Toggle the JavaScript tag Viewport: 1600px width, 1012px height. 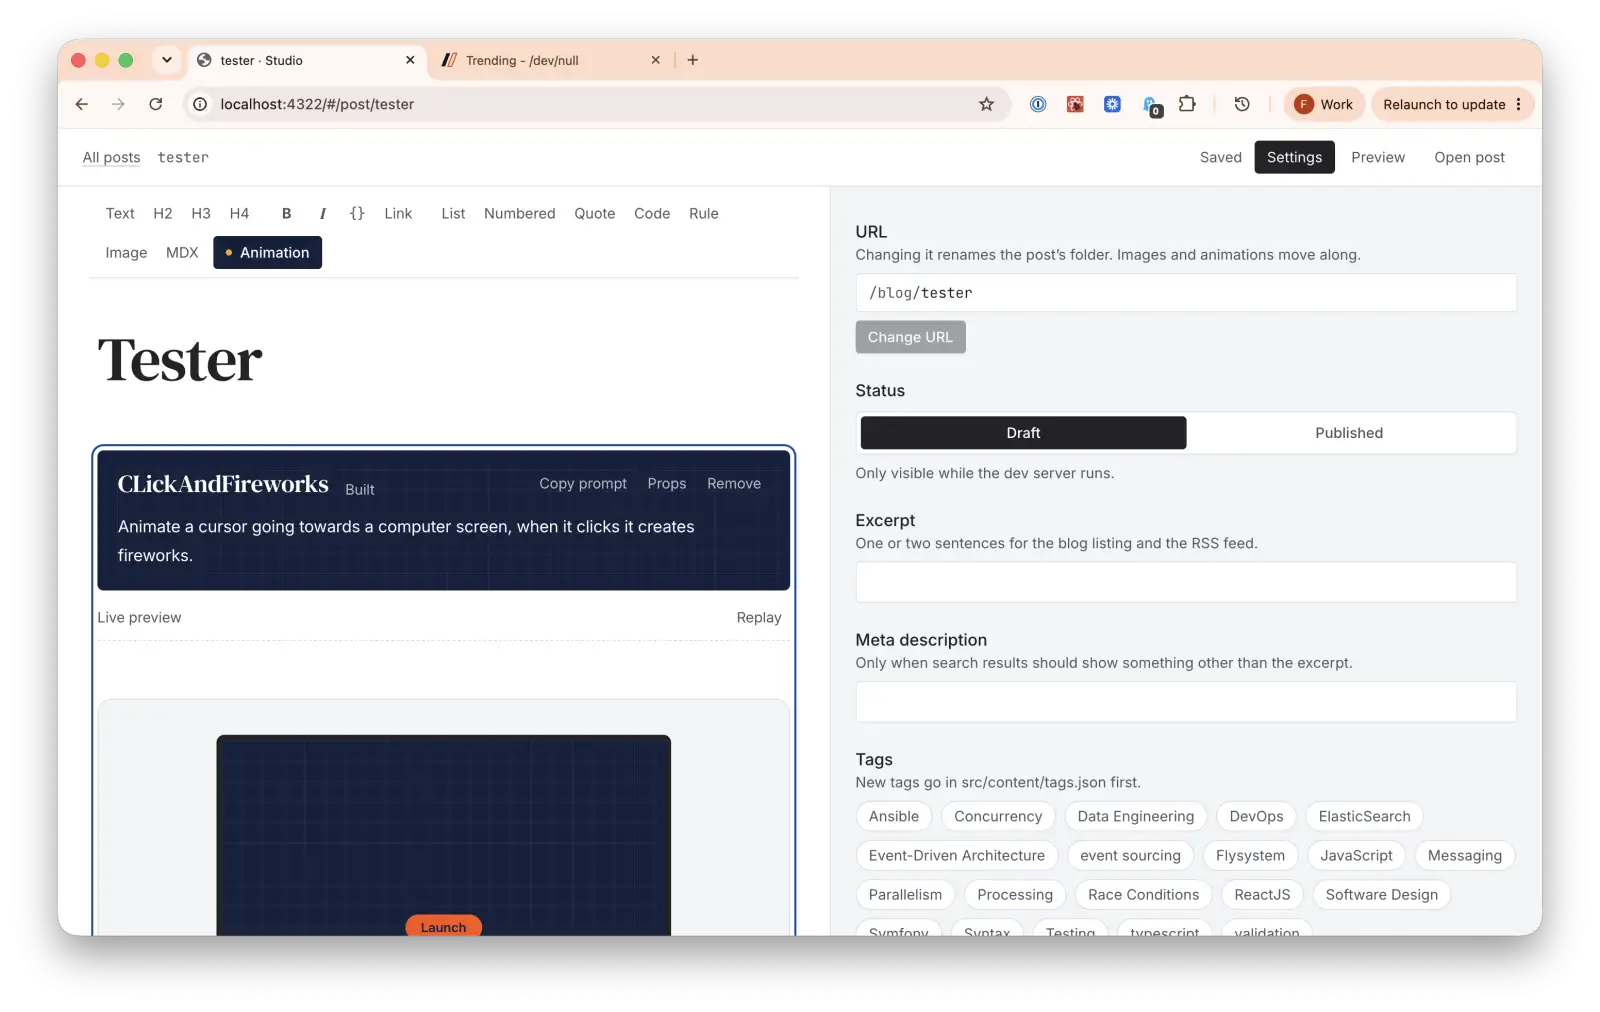(x=1356, y=856)
